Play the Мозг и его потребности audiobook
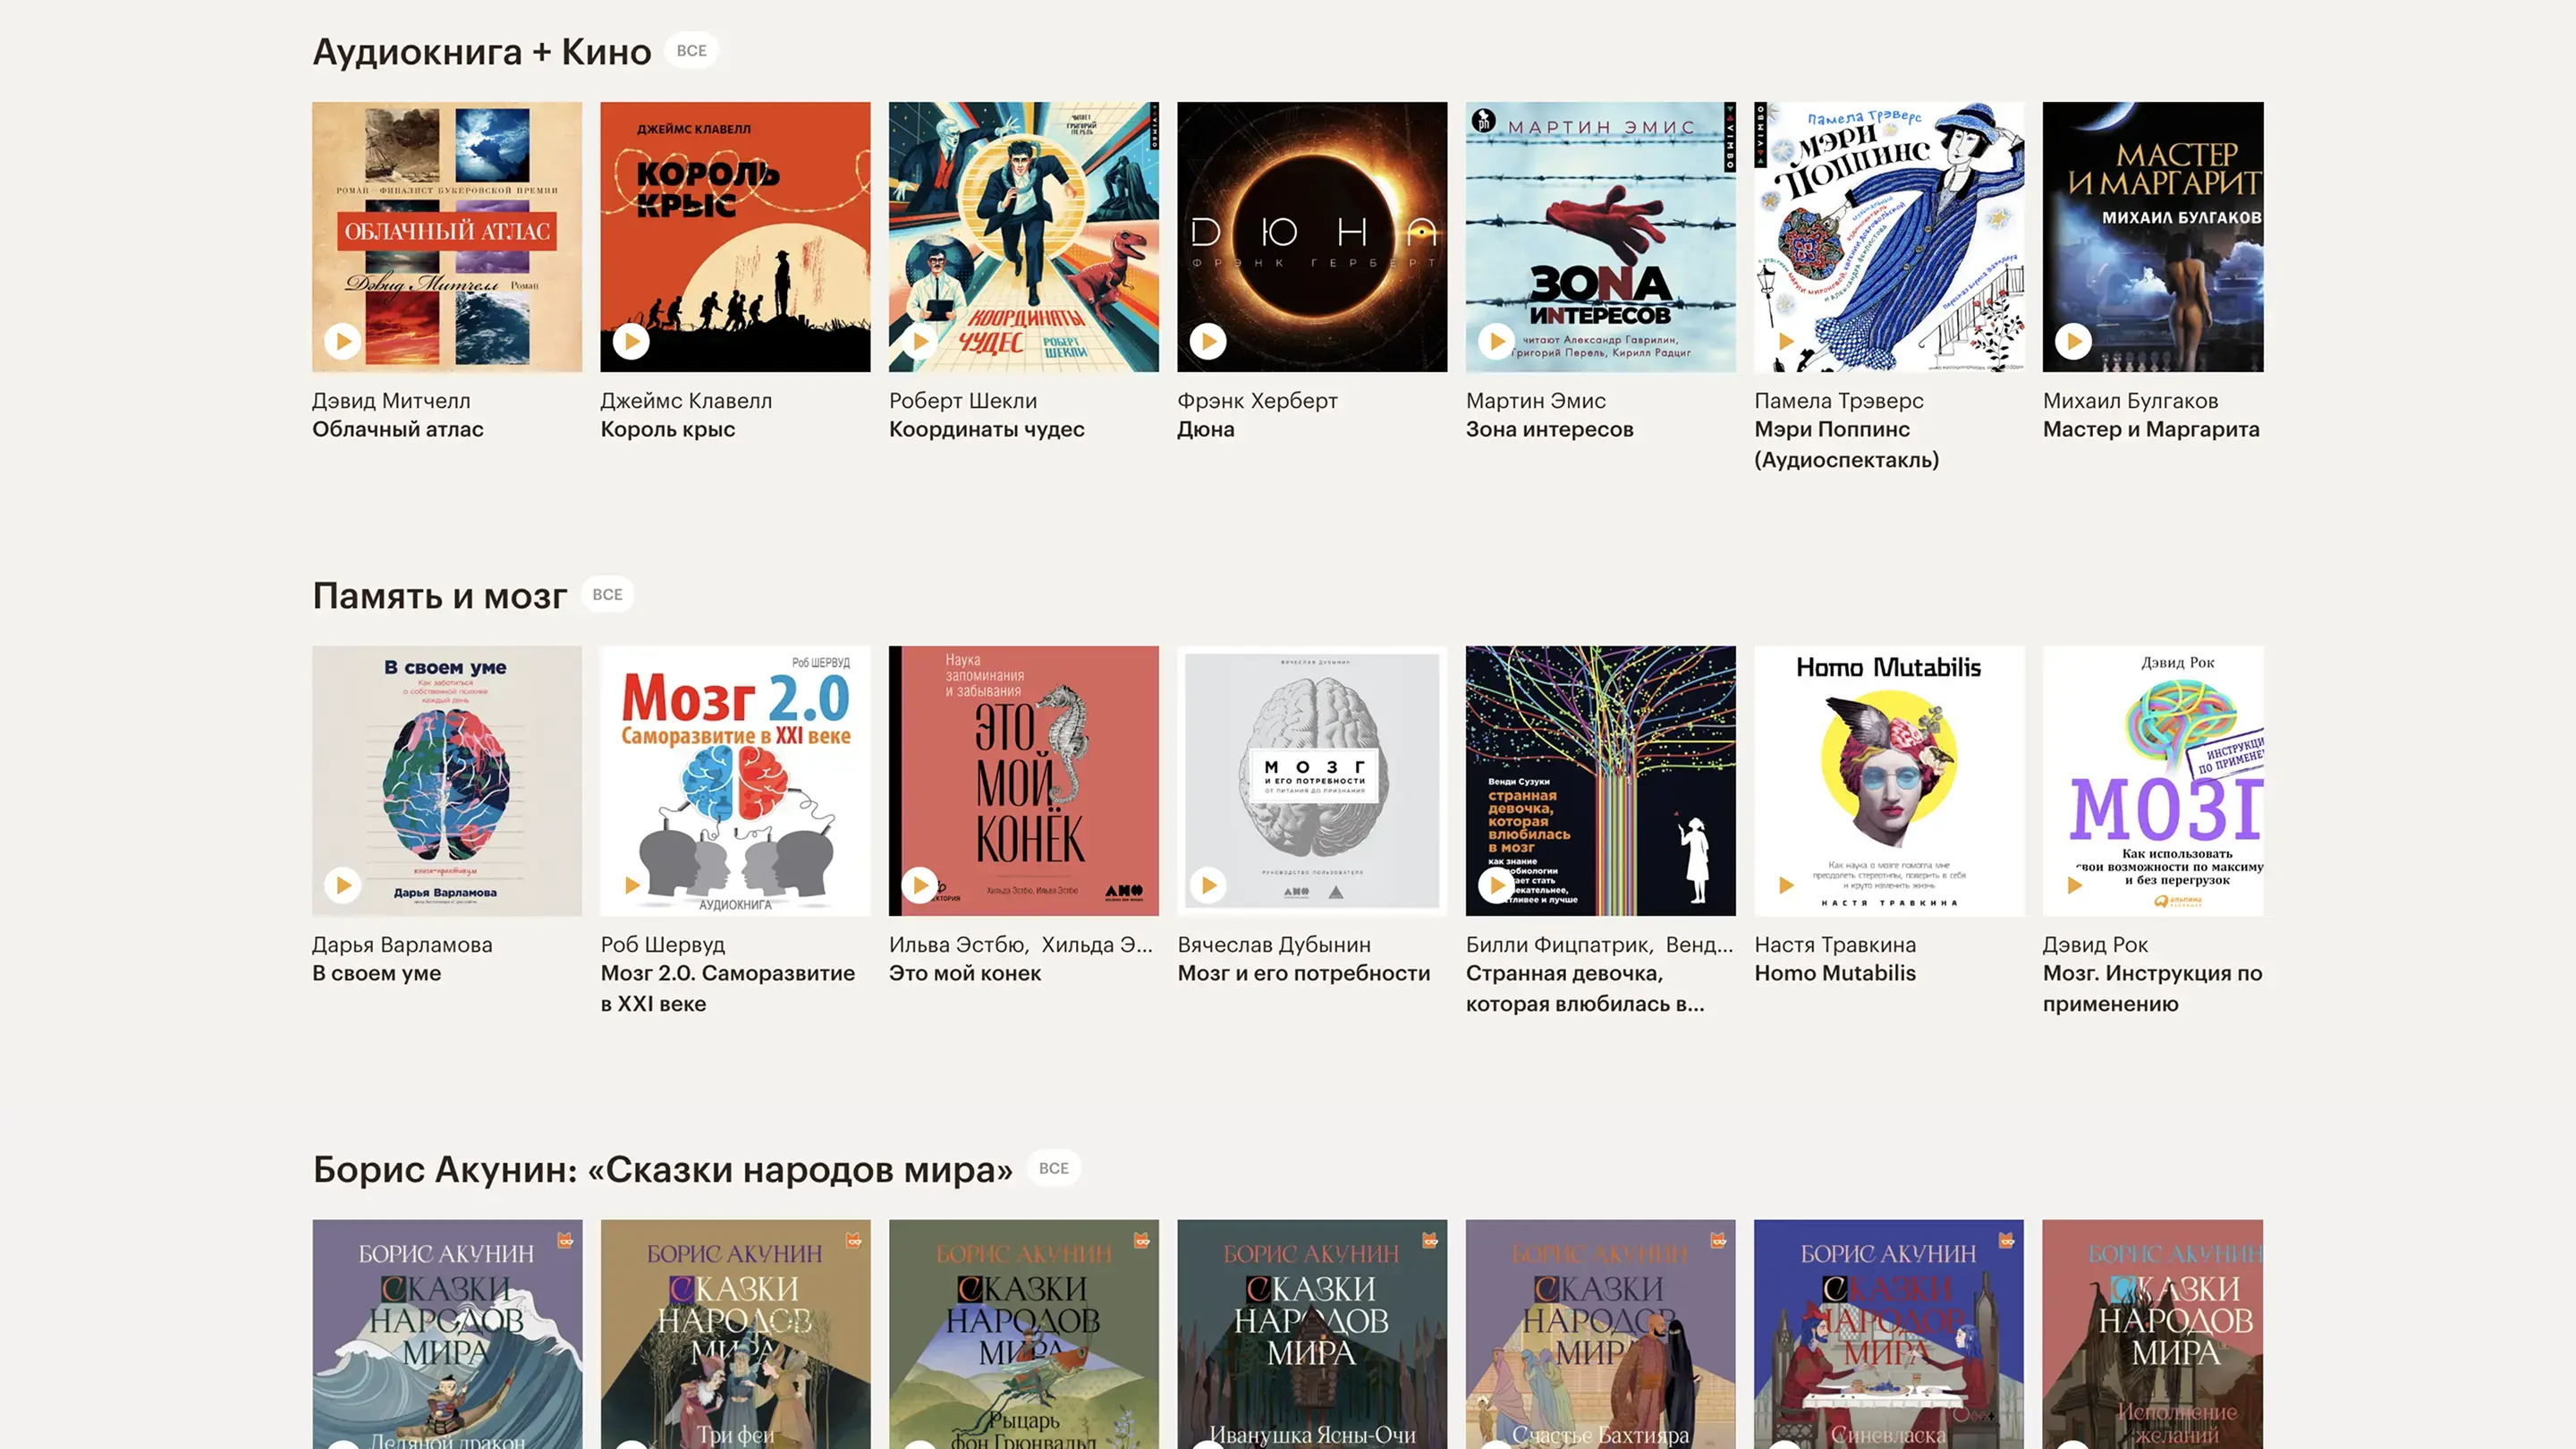This screenshot has height=1449, width=2576. coord(1208,885)
